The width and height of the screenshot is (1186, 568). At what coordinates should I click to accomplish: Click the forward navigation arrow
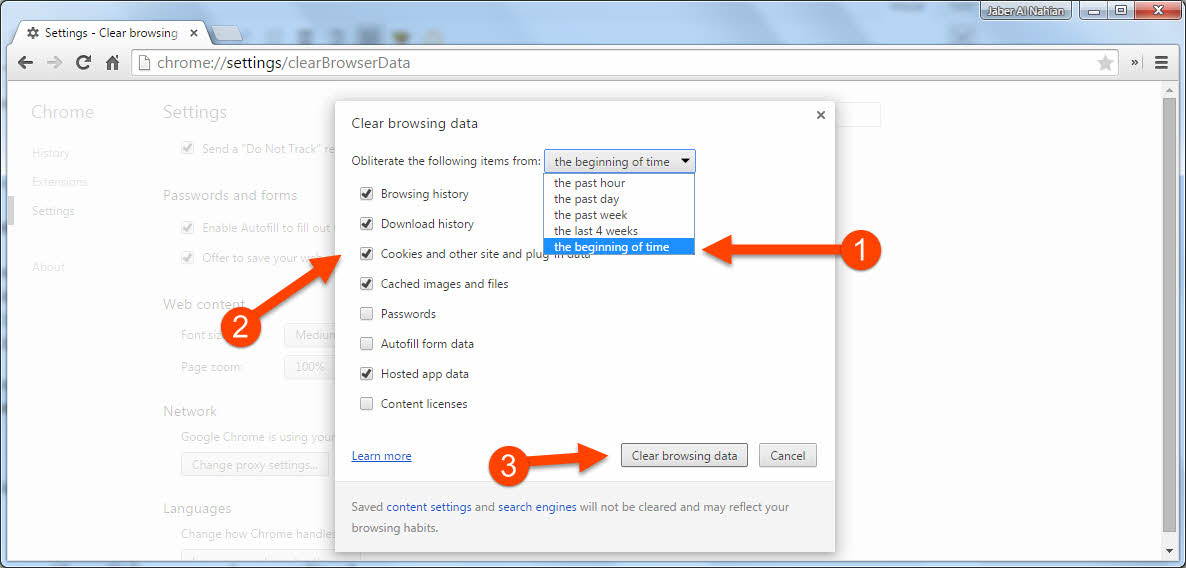pyautogui.click(x=54, y=63)
